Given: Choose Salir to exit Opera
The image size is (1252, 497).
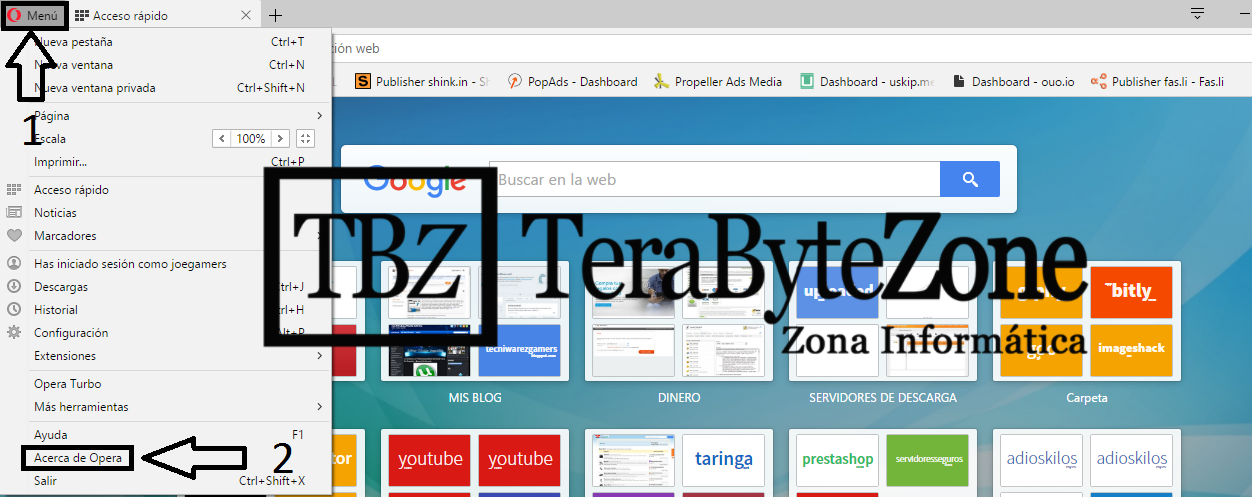Looking at the screenshot, I should click(167, 481).
